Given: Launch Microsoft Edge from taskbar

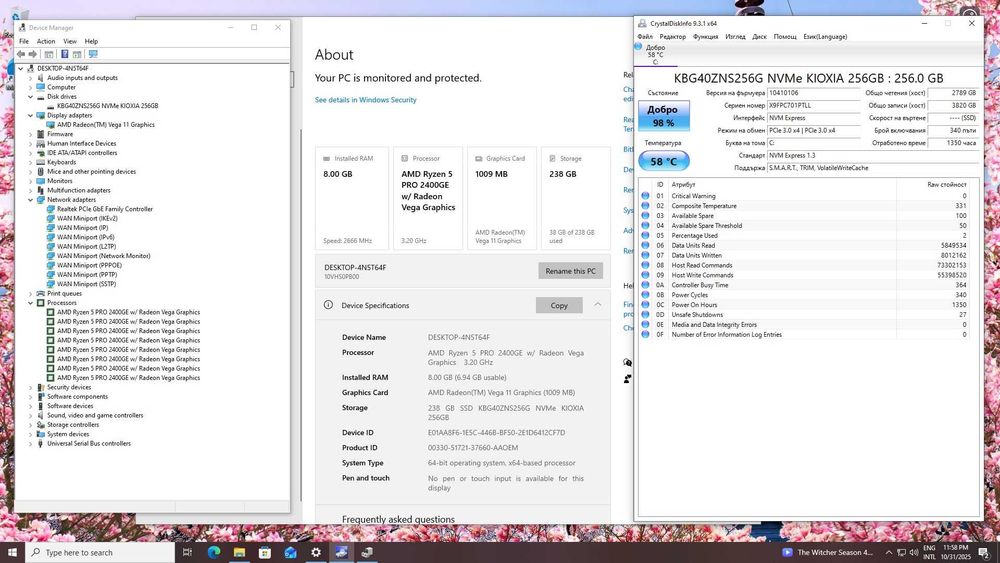Looking at the screenshot, I should click(214, 552).
